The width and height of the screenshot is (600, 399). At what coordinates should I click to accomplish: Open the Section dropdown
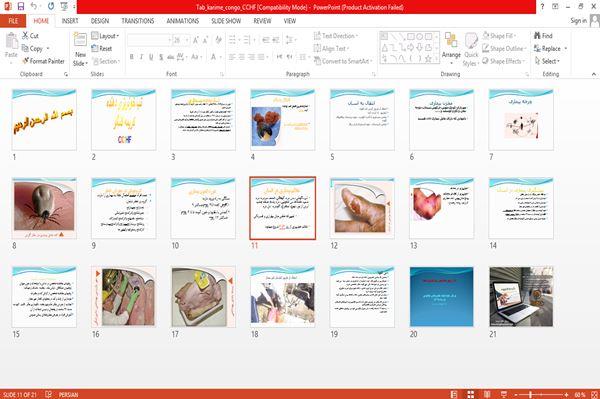106,61
